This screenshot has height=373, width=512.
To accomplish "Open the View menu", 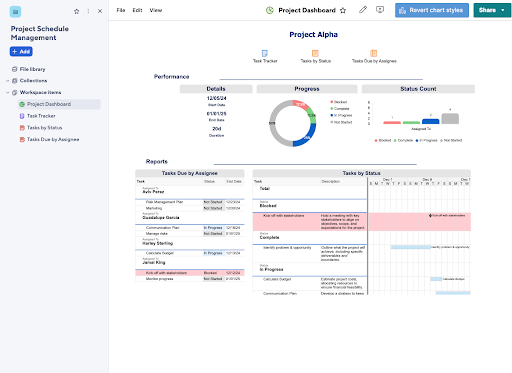I will pos(156,10).
